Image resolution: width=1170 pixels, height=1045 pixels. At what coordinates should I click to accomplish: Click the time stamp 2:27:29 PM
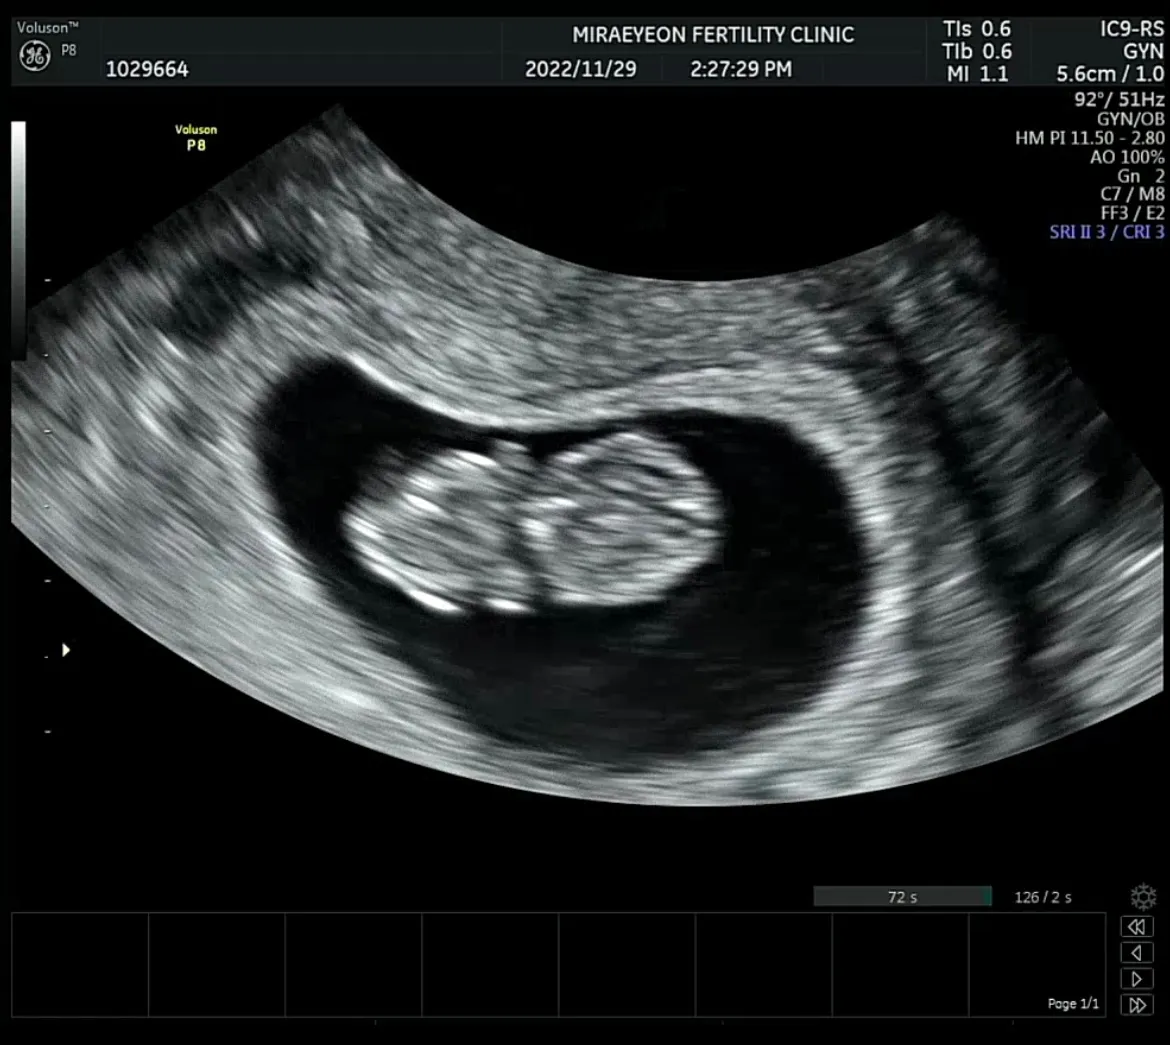[741, 69]
